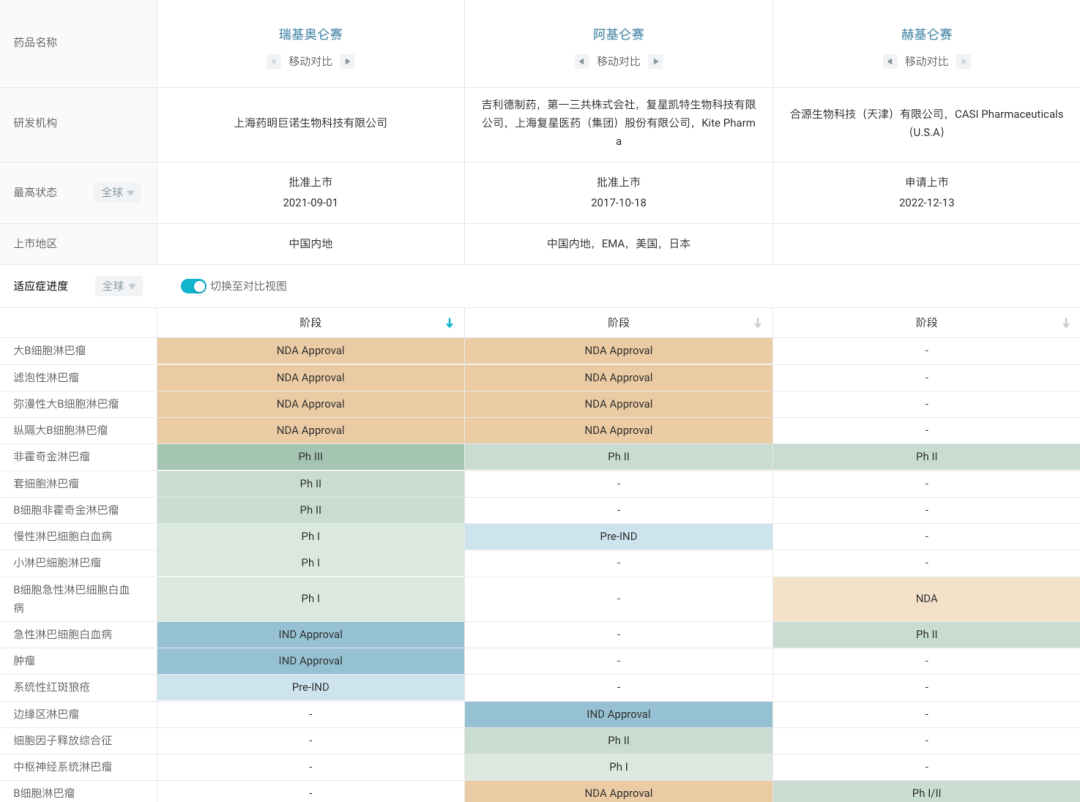The image size is (1080, 802).
Task: Select 慢性淋巴细胞白血病 row label
Action: (63, 536)
